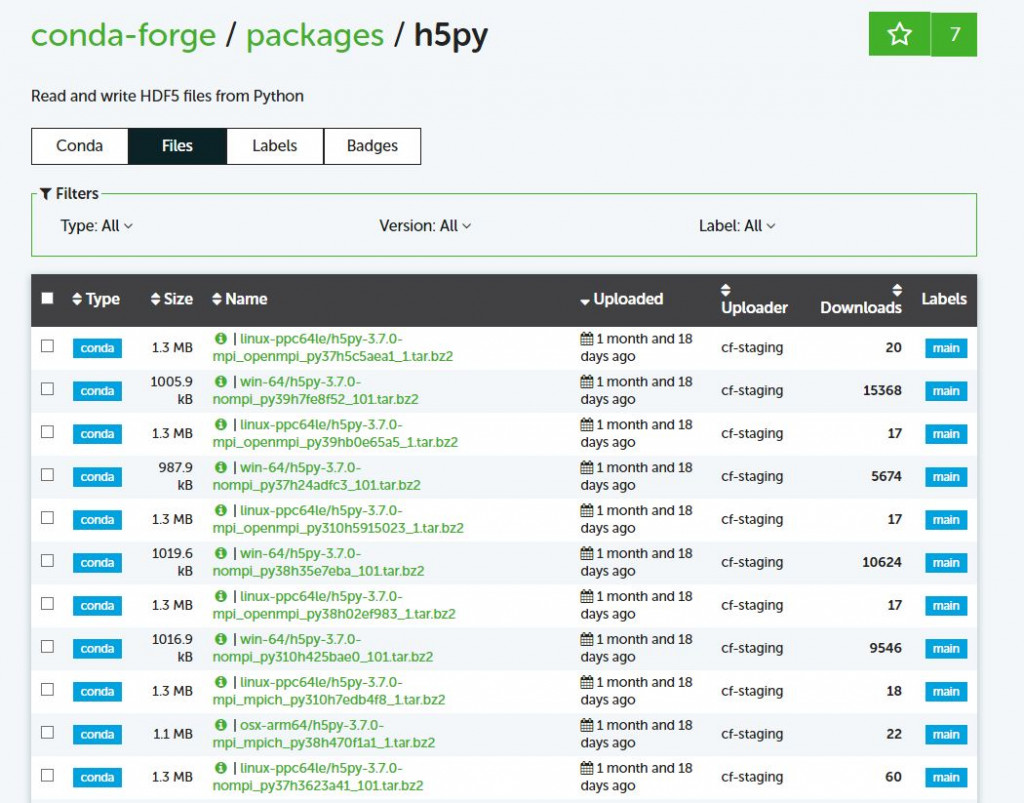Click calendar icon in py38h35e7eba row

[x=586, y=553]
